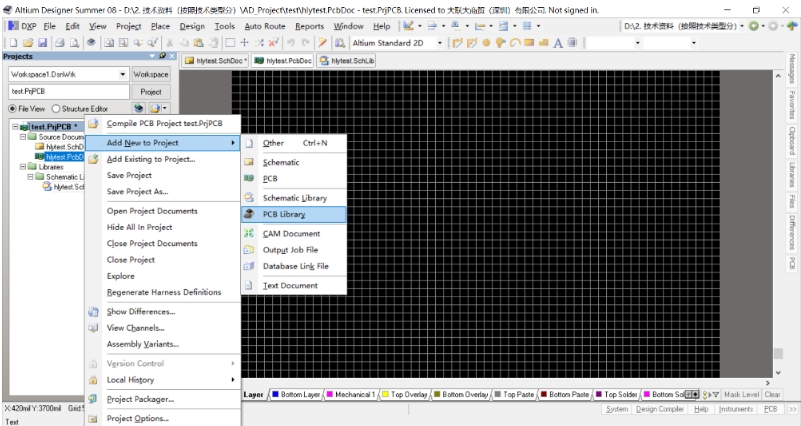Select the Top Paste layer tab
The image size is (801, 426).
[x=514, y=394]
